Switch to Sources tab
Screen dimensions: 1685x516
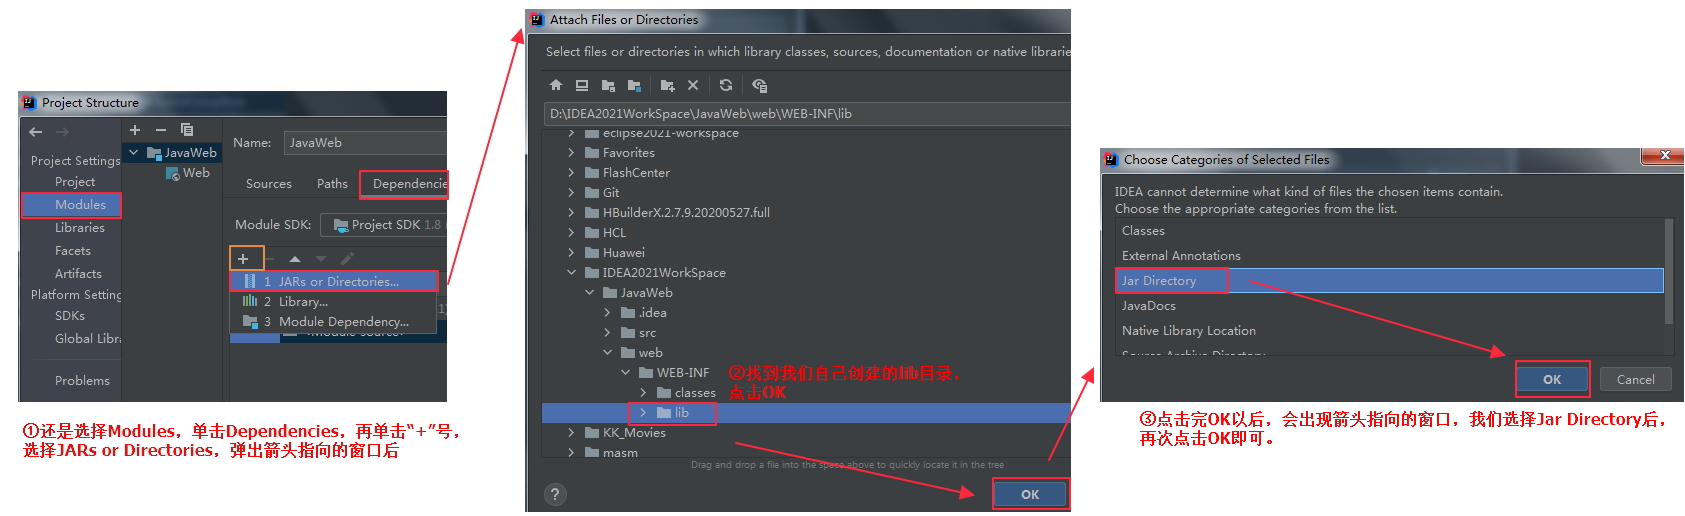pos(269,184)
